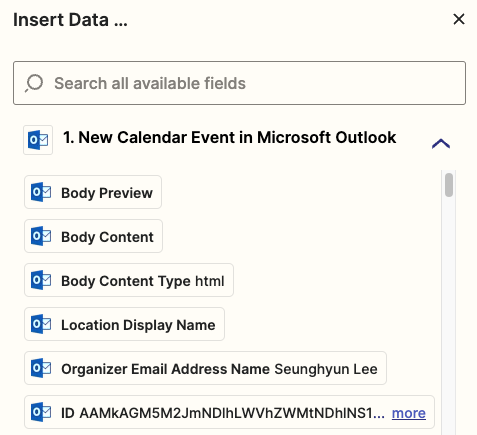
Task: Open the more link in ID field
Action: coord(409,413)
